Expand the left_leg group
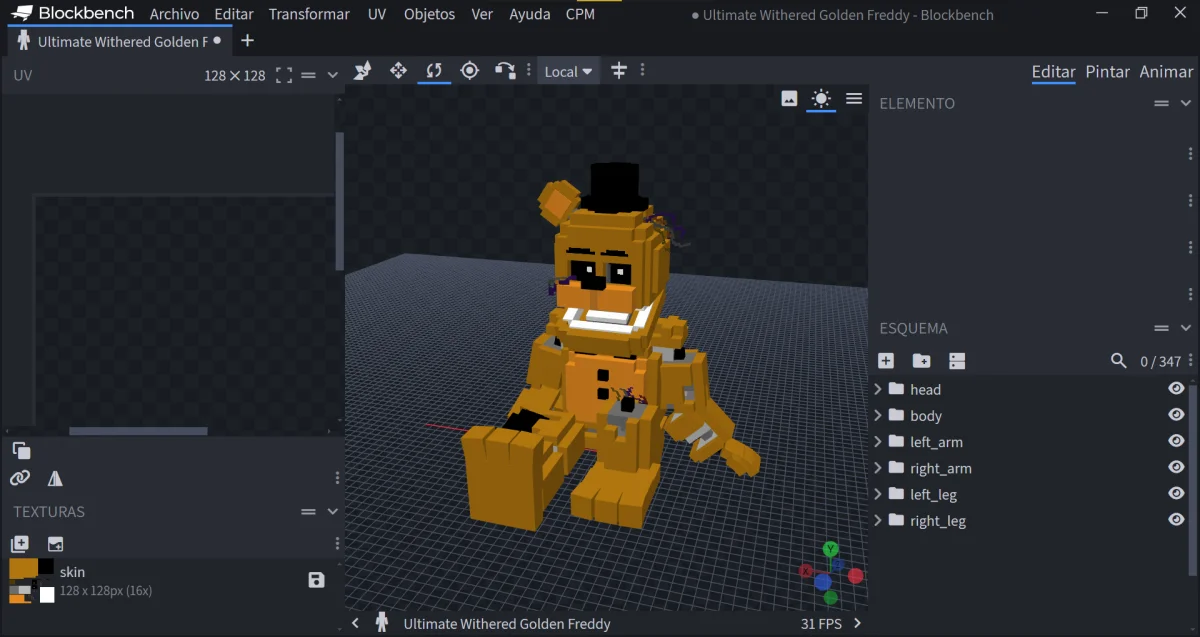This screenshot has height=637, width=1200. 878,494
